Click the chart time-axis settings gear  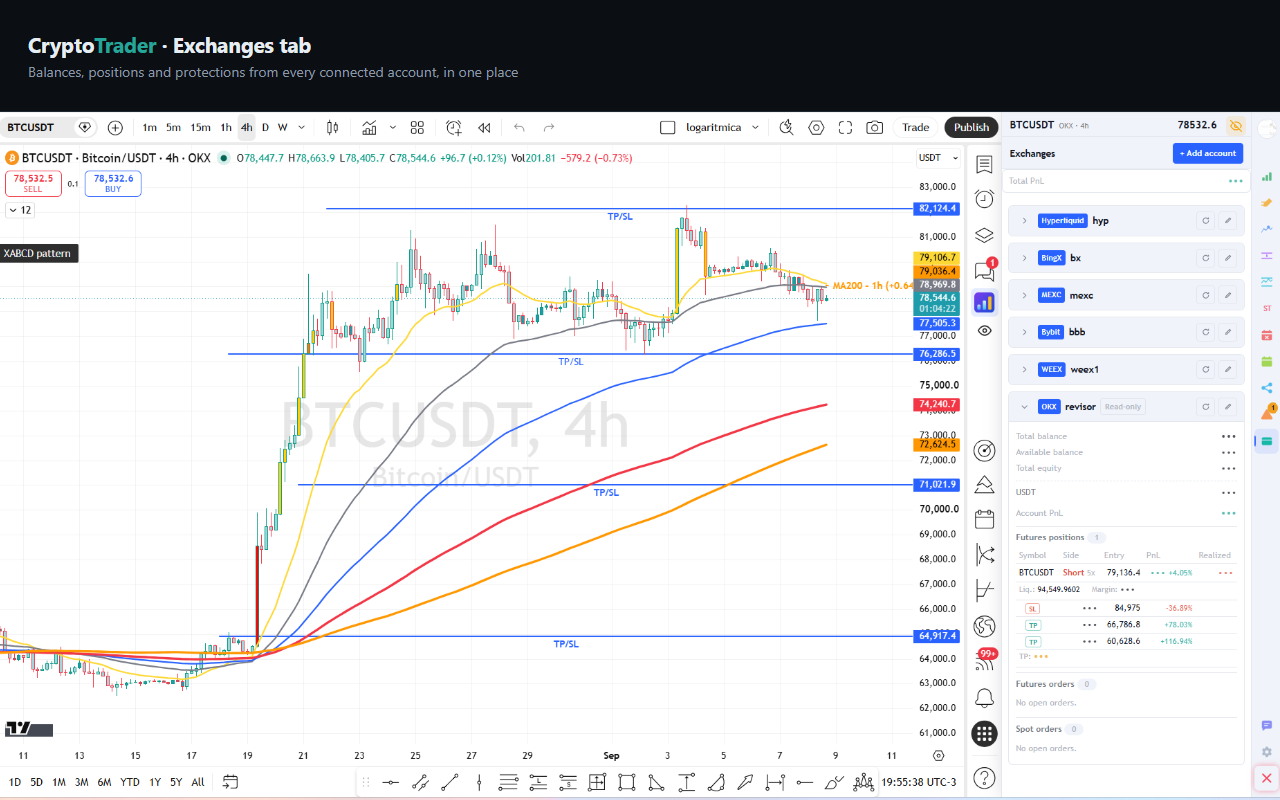pos(939,756)
